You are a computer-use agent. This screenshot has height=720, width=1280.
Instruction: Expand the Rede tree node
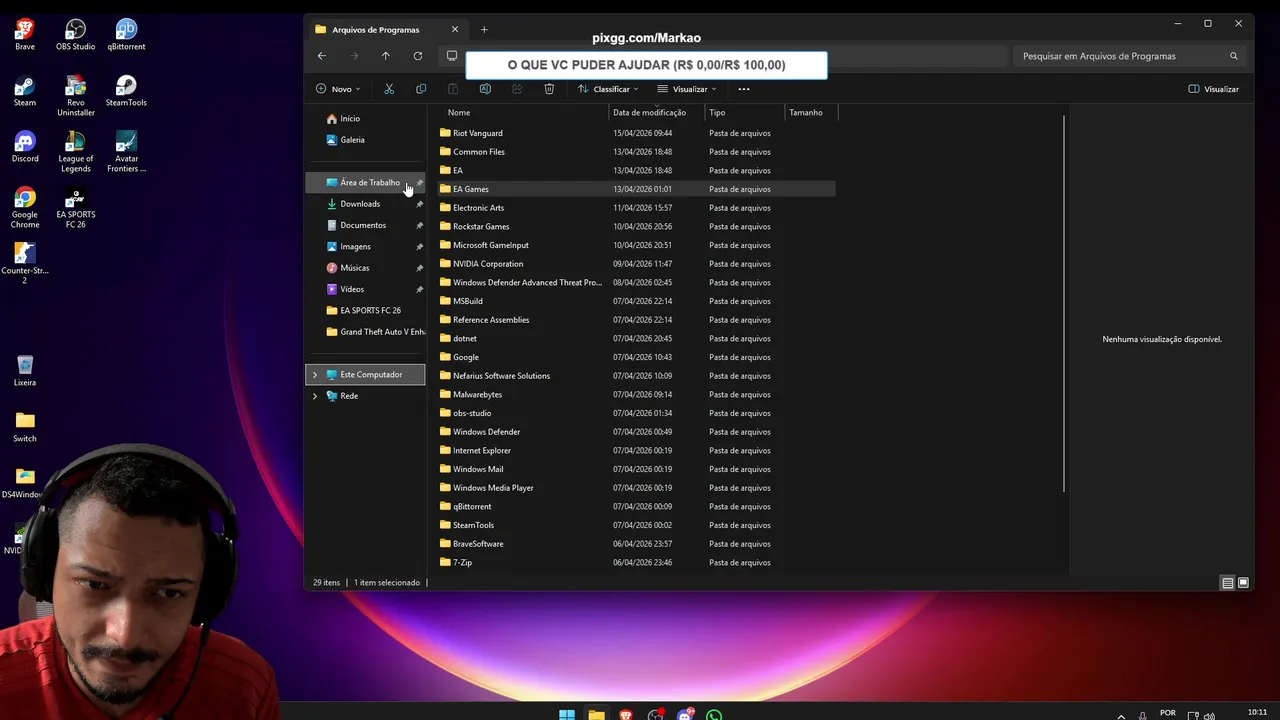[315, 396]
